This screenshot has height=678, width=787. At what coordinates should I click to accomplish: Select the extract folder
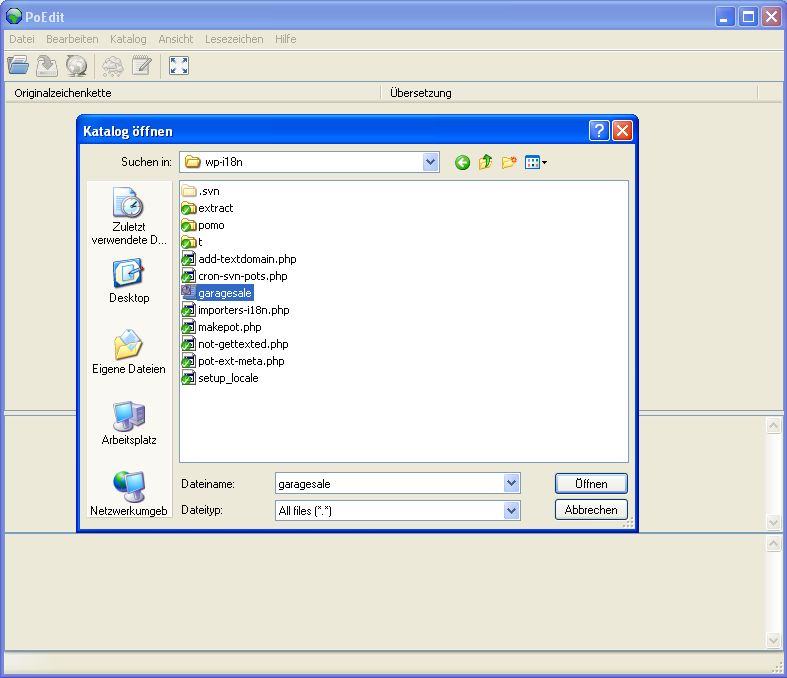(x=207, y=208)
